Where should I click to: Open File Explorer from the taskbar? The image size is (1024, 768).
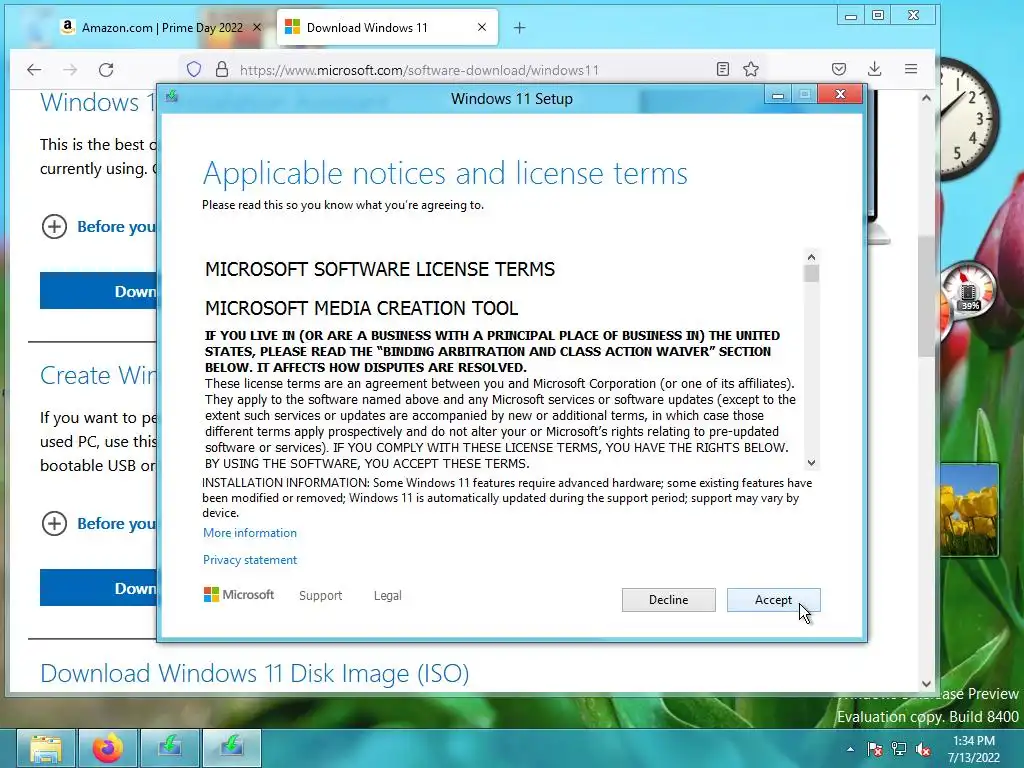click(45, 748)
